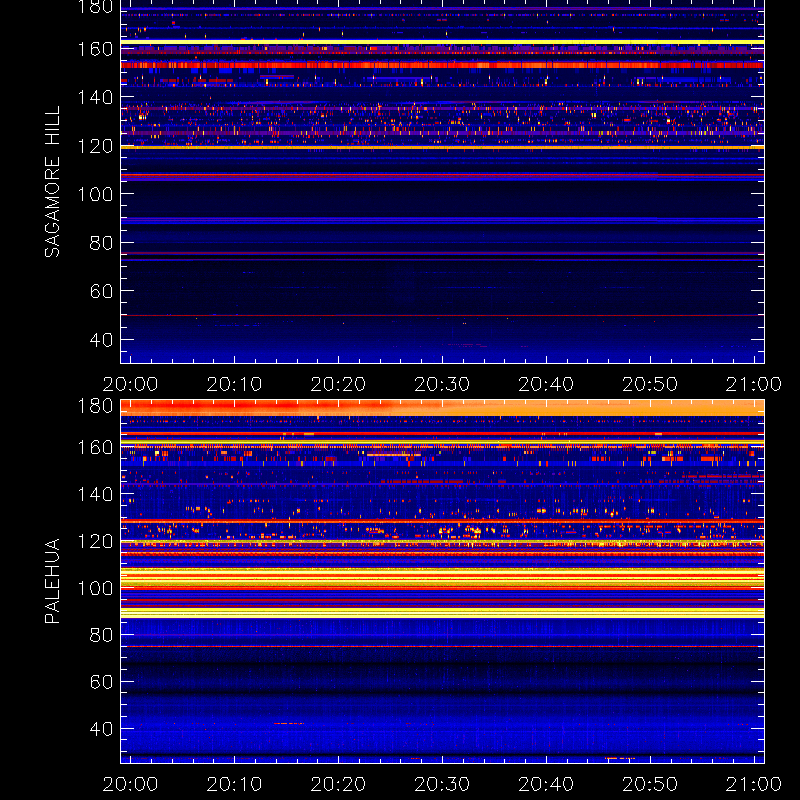The height and width of the screenshot is (800, 800).
Task: Pick the 20:30 time label of Sagamore Hill plot
Action: click(442, 384)
